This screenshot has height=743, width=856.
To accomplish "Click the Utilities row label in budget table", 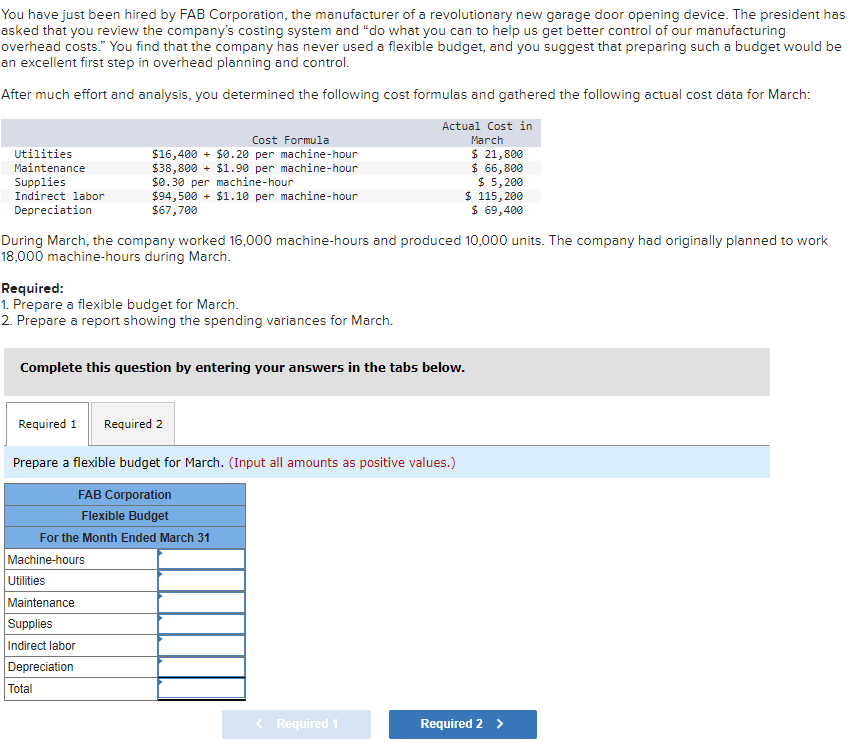I will tap(26, 581).
